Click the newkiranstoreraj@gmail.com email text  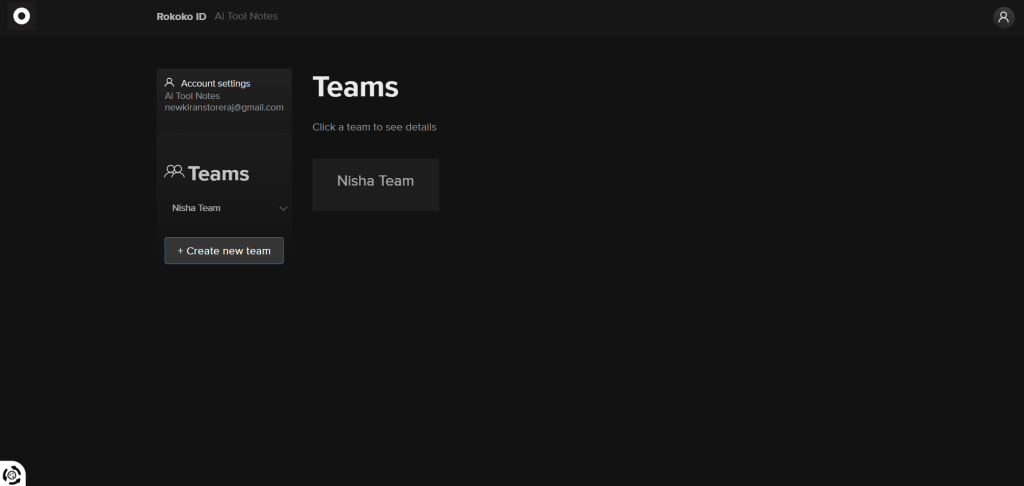point(224,107)
